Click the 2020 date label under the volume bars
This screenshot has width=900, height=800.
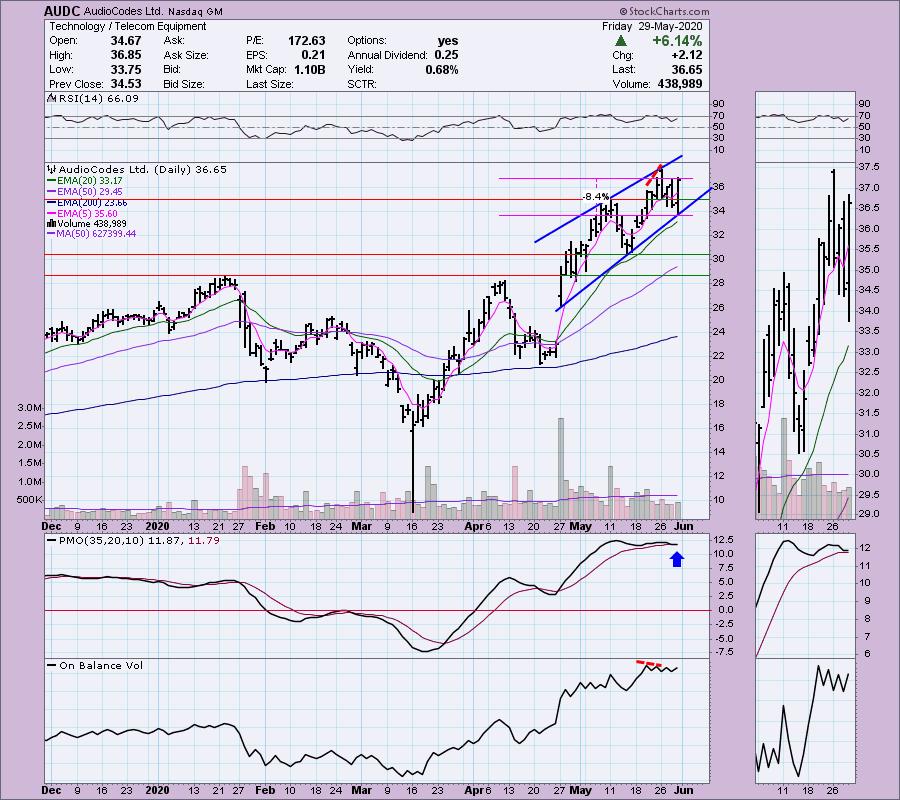point(157,526)
